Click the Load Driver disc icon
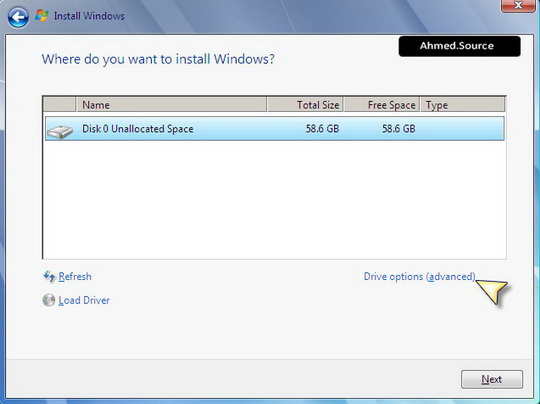540x404 pixels. click(49, 300)
